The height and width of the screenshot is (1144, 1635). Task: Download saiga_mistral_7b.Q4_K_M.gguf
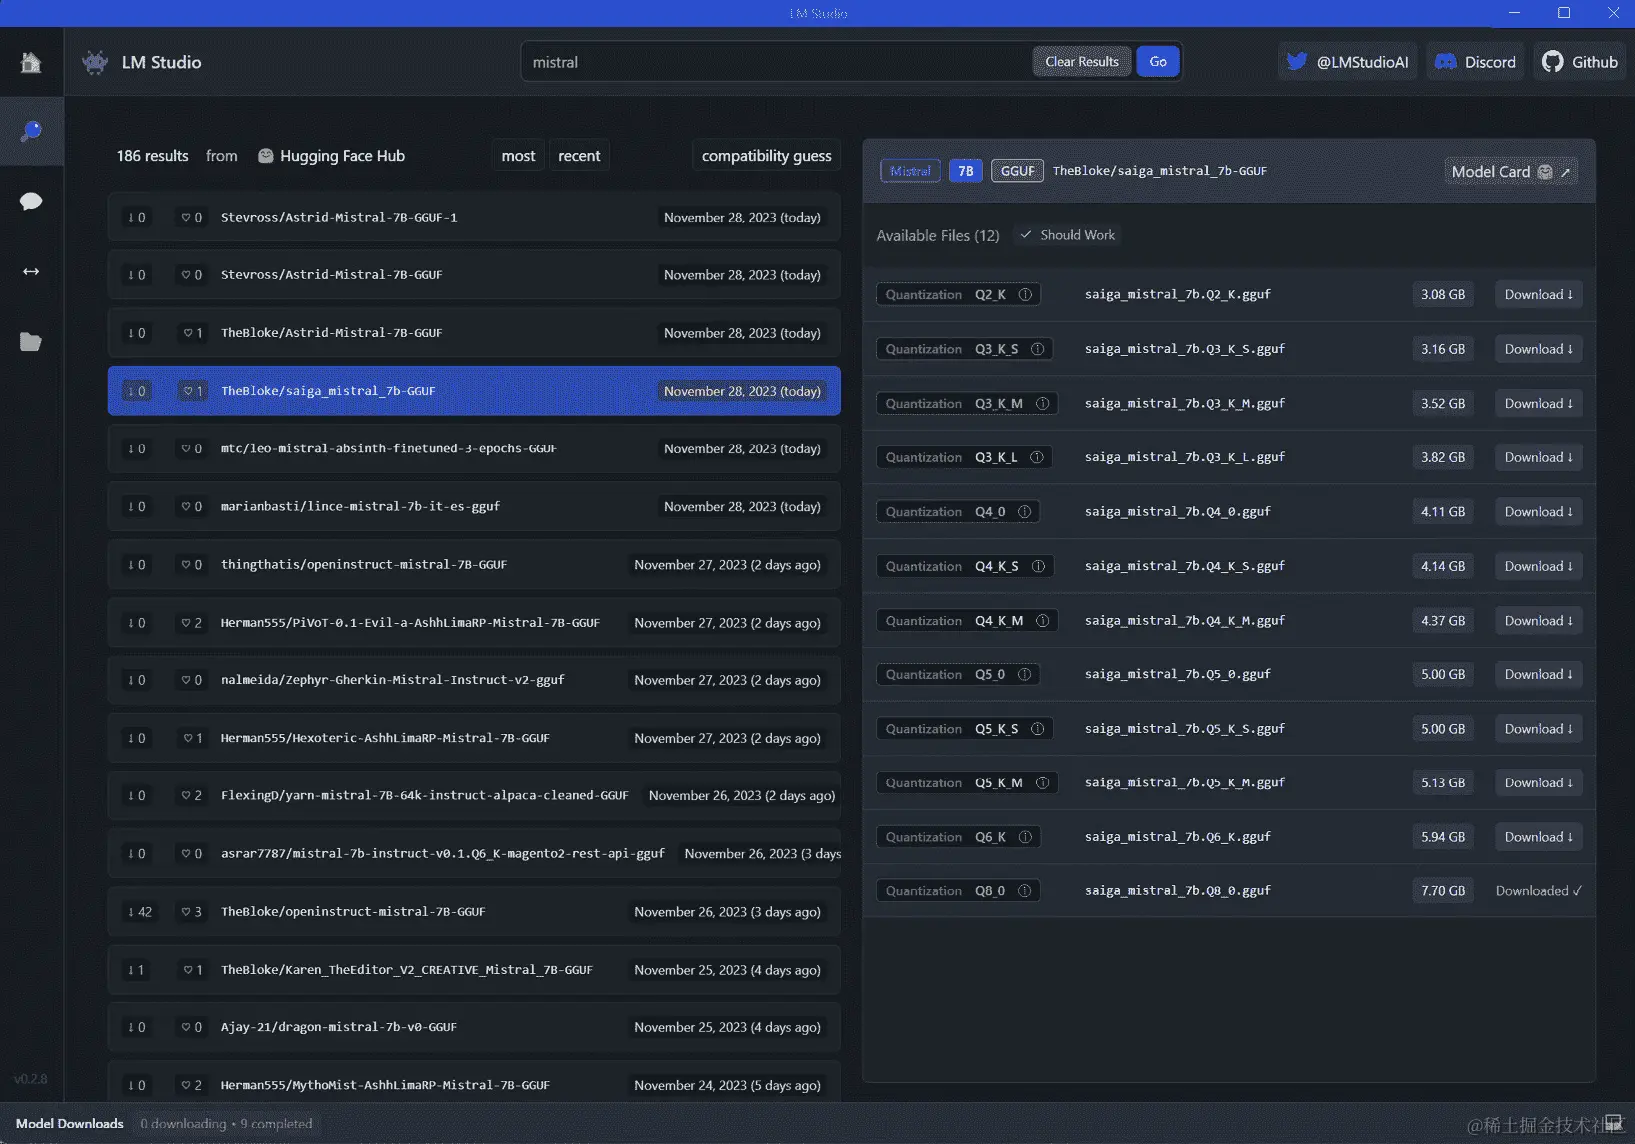click(1539, 621)
